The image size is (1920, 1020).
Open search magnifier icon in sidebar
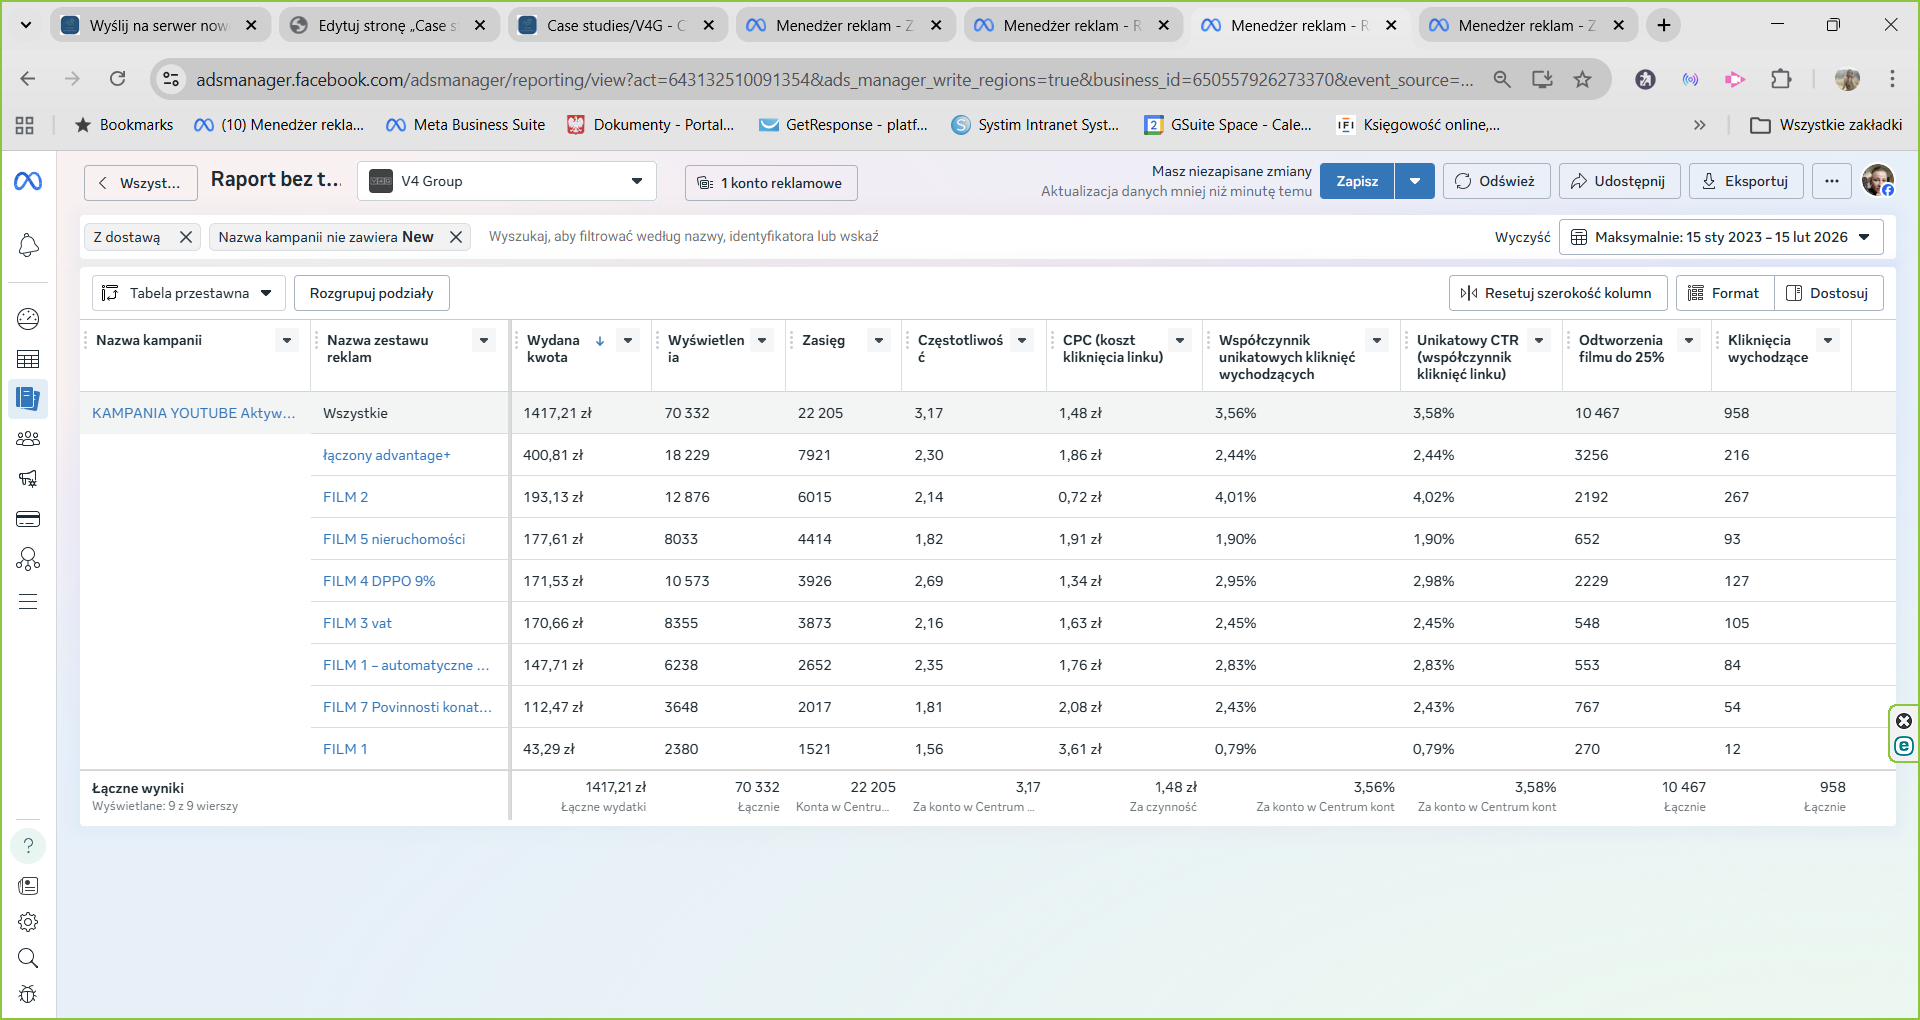(28, 958)
